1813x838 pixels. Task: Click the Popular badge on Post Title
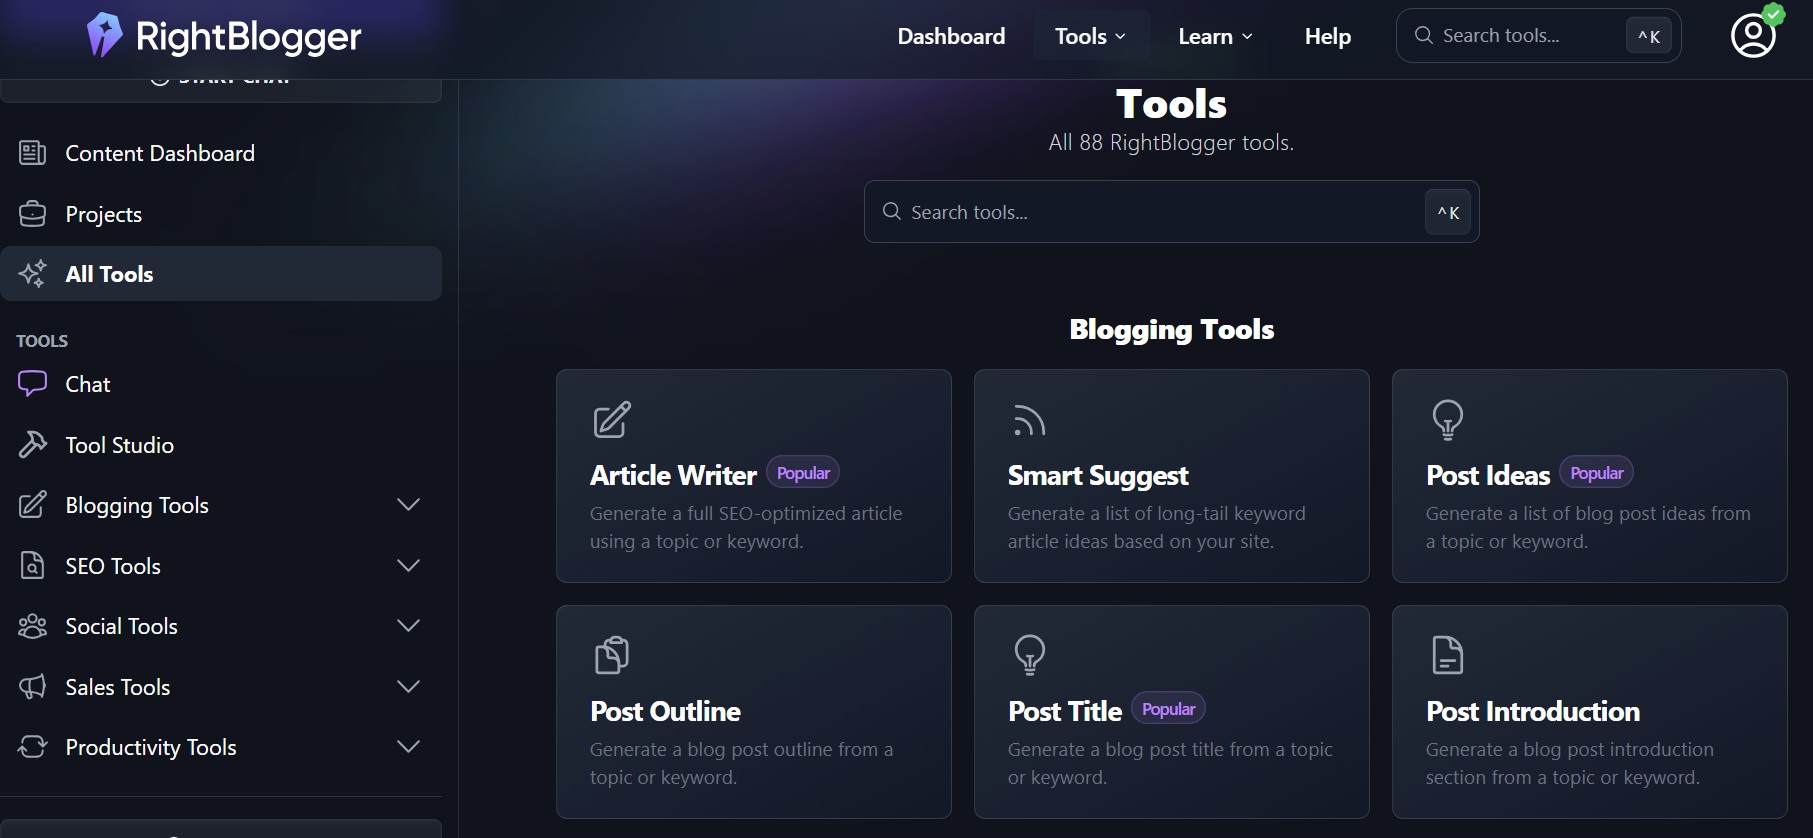[x=1168, y=709]
